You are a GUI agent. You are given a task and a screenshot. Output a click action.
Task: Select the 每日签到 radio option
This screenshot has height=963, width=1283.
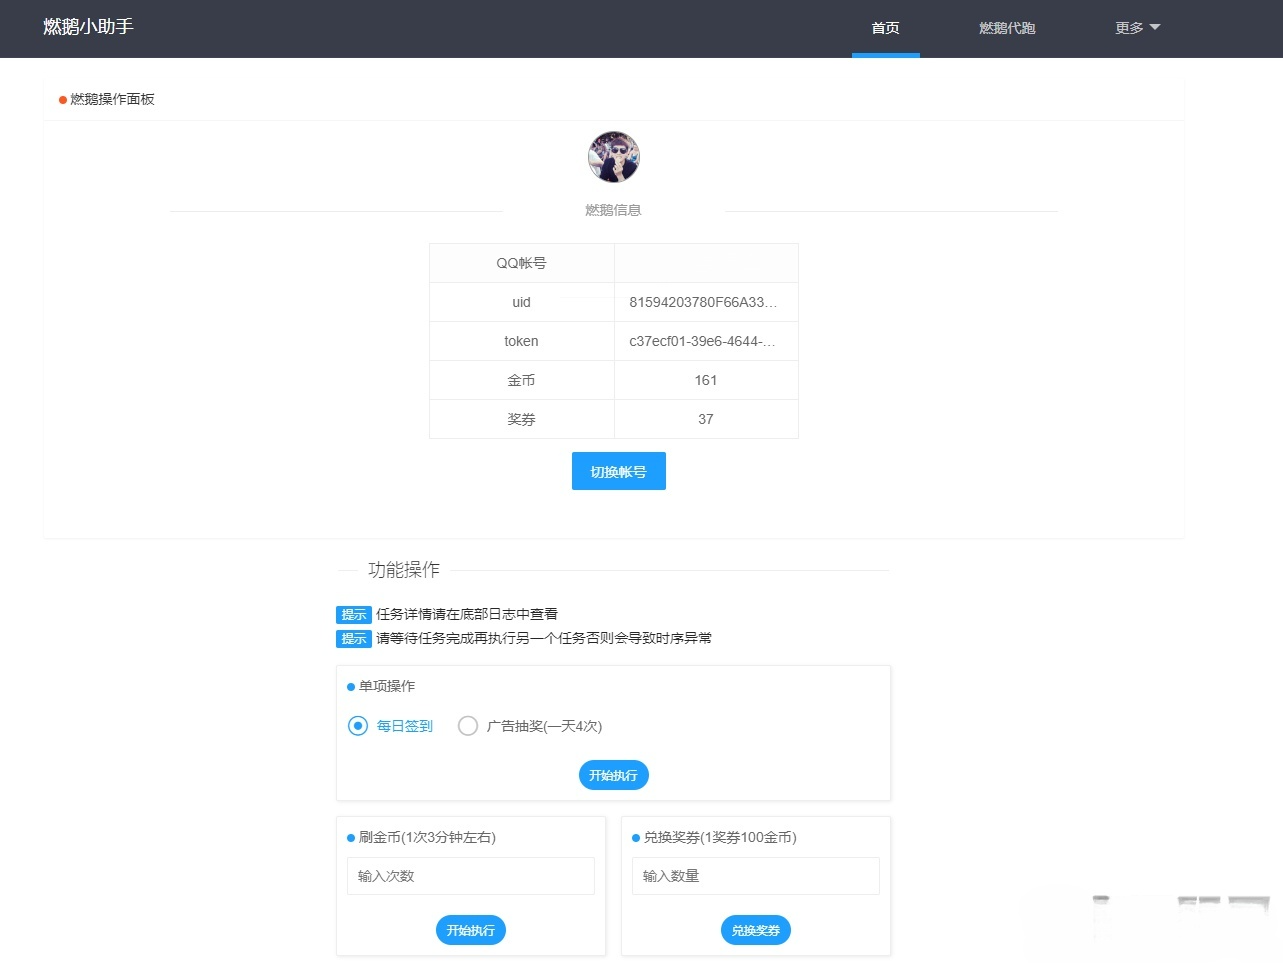[x=357, y=726]
